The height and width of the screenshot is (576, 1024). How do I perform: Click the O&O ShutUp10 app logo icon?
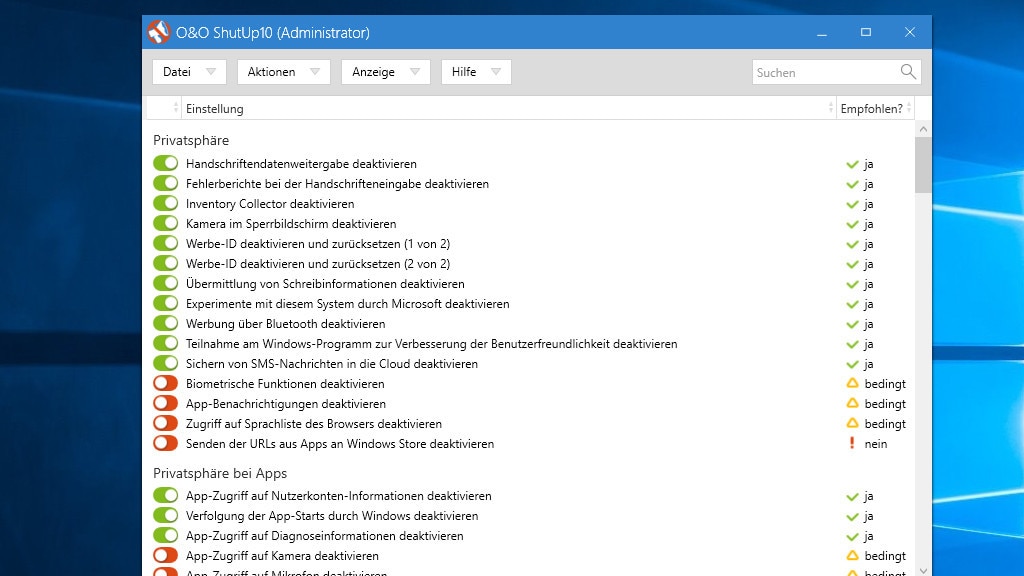(158, 32)
